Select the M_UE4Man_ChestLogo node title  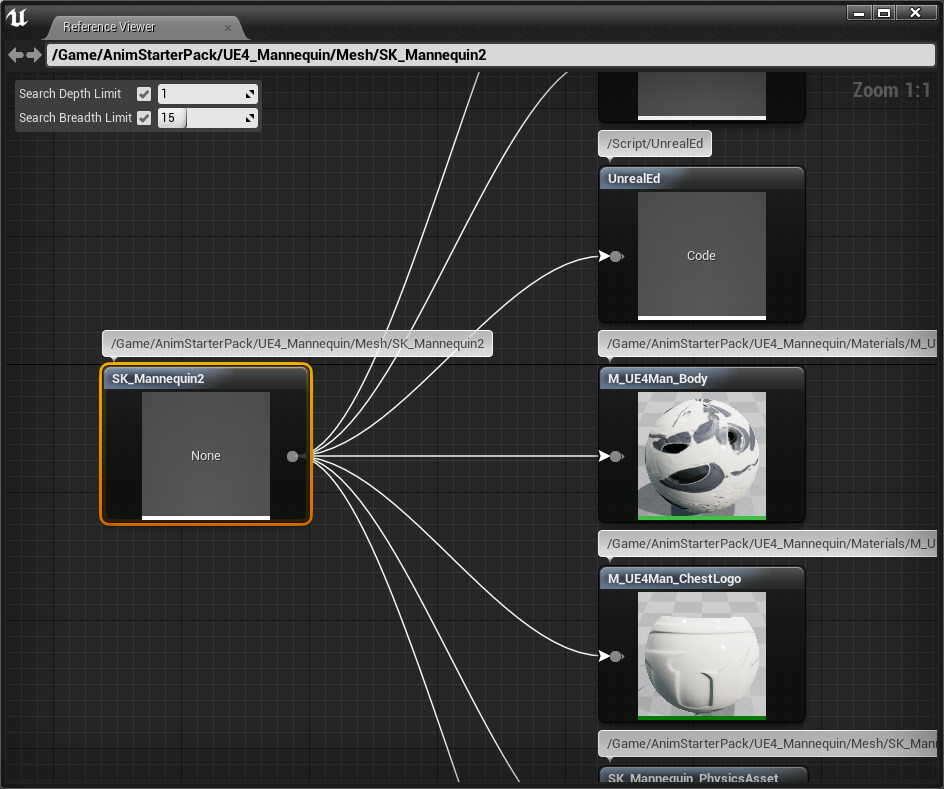pos(674,578)
